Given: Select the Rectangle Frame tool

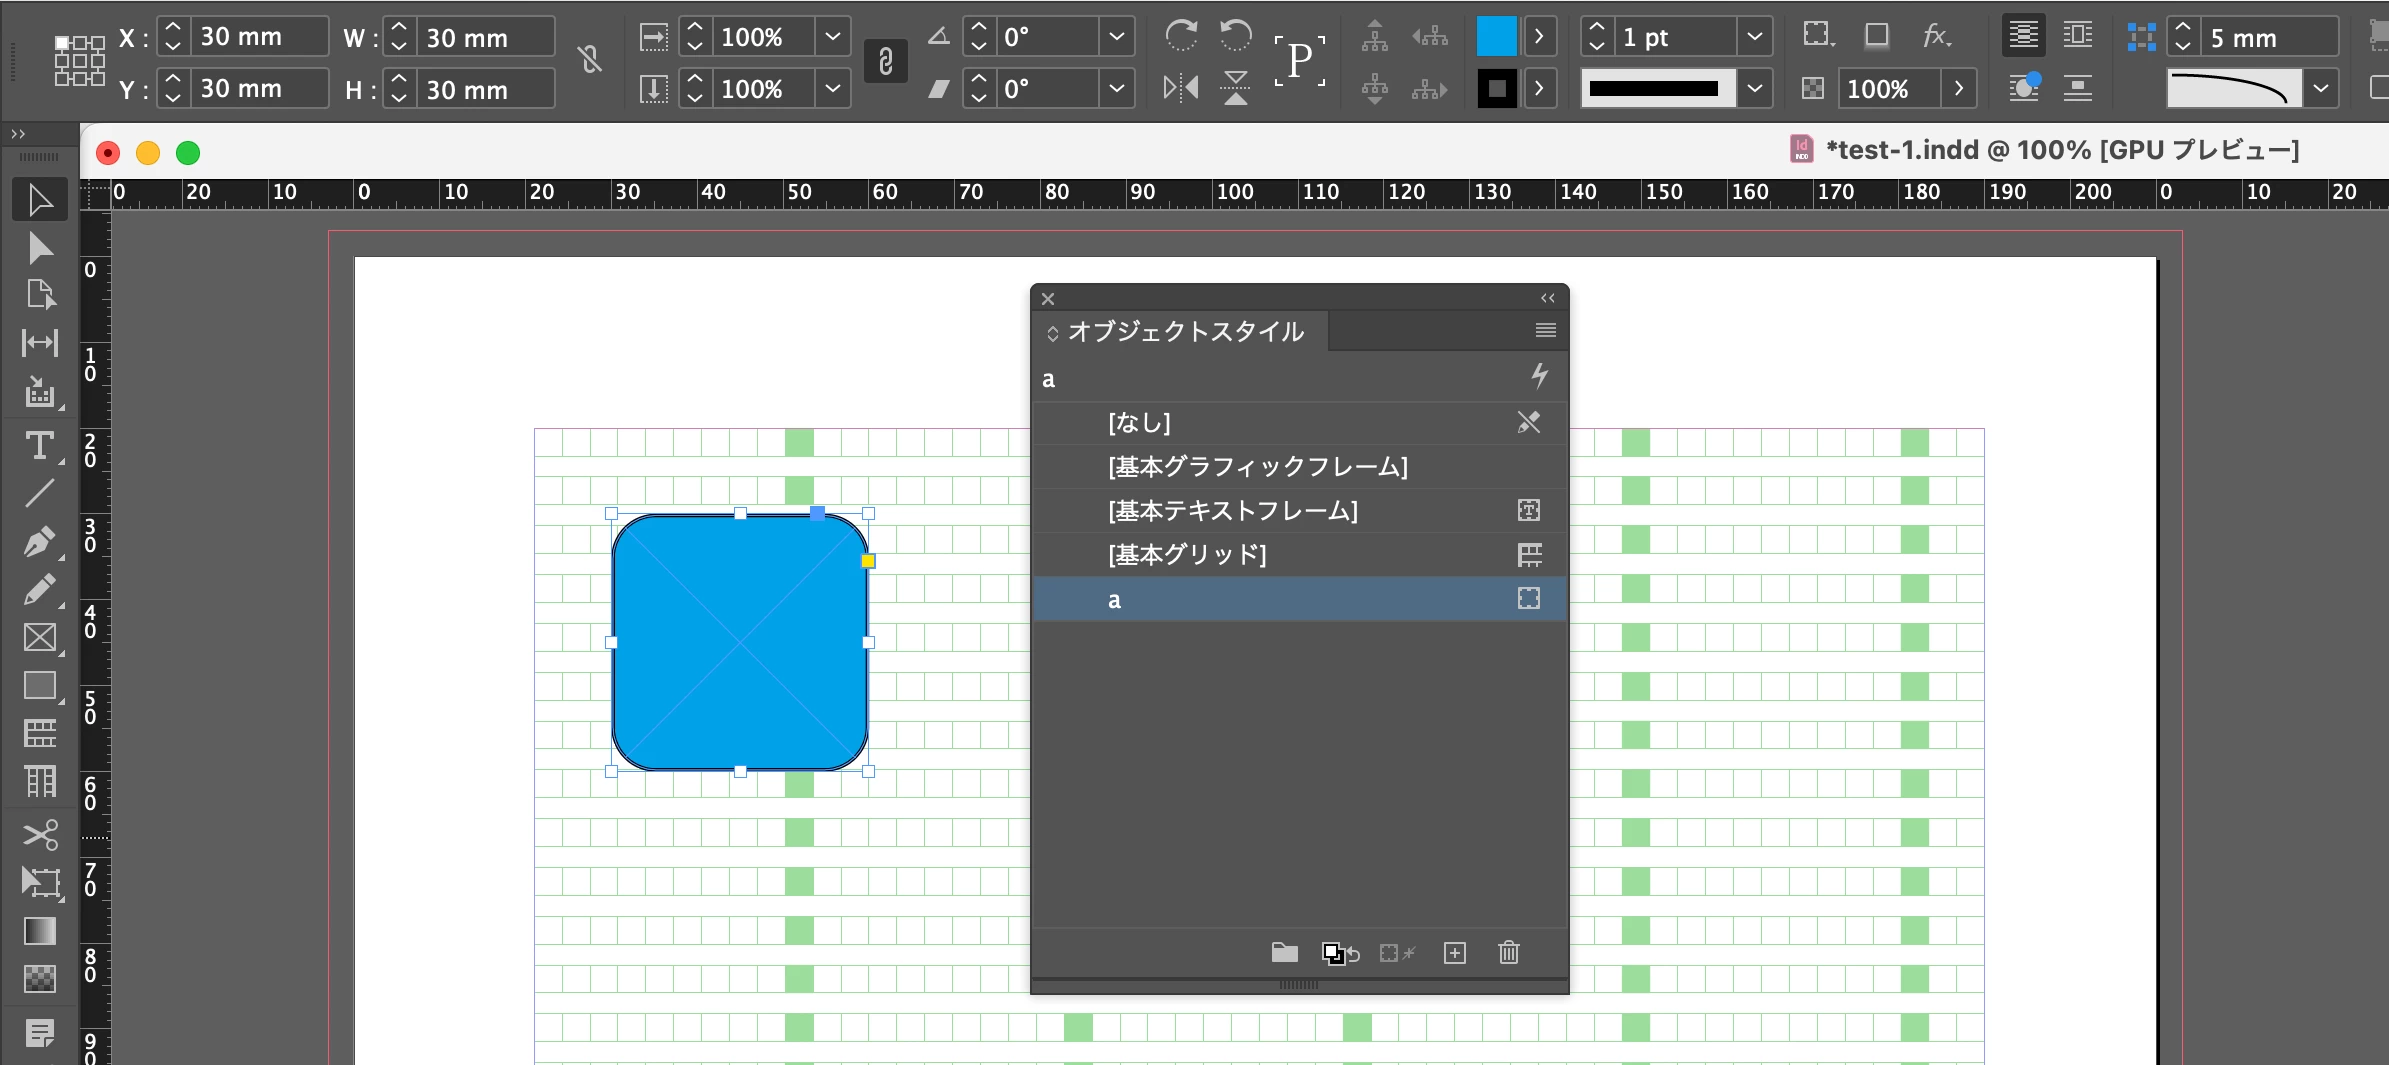Looking at the screenshot, I should pyautogui.click(x=40, y=637).
